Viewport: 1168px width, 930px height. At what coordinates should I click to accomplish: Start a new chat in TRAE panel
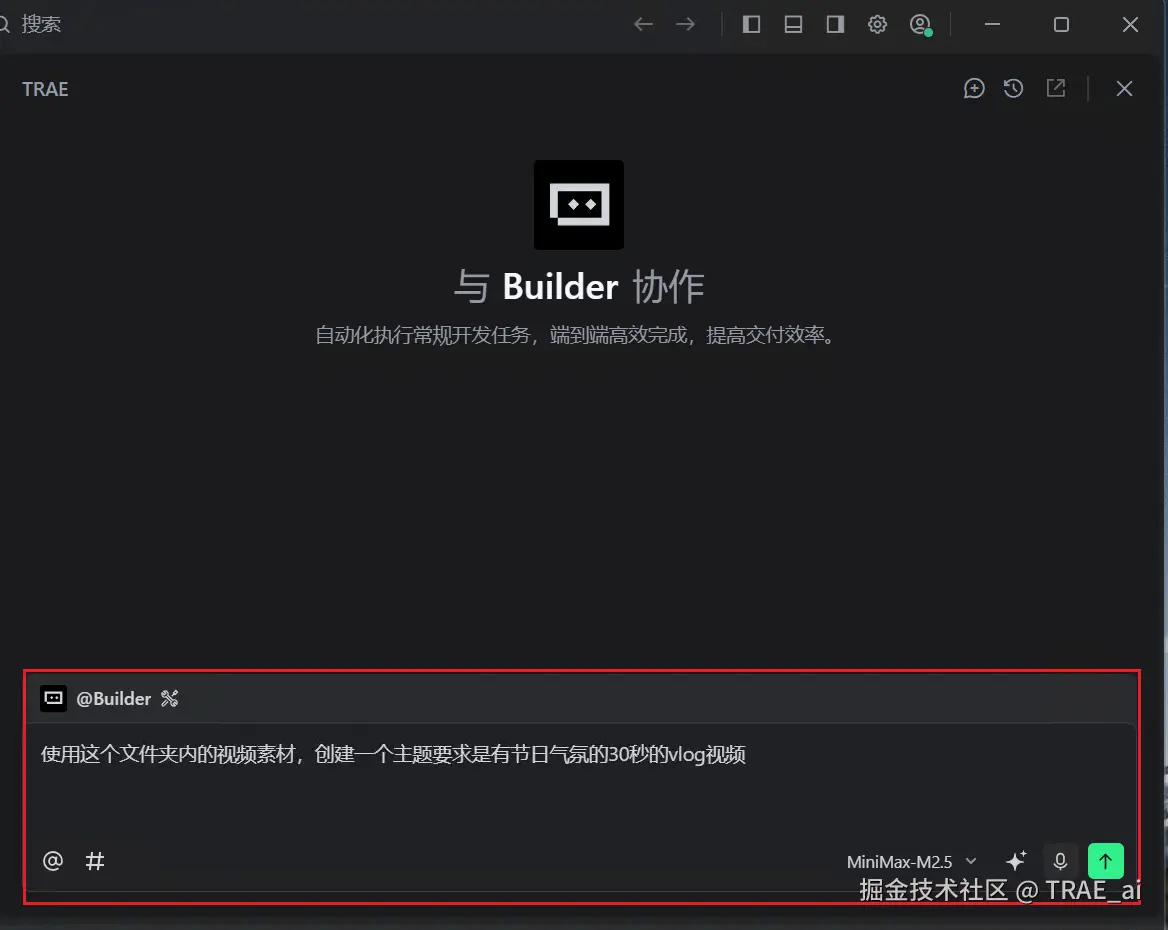(974, 89)
